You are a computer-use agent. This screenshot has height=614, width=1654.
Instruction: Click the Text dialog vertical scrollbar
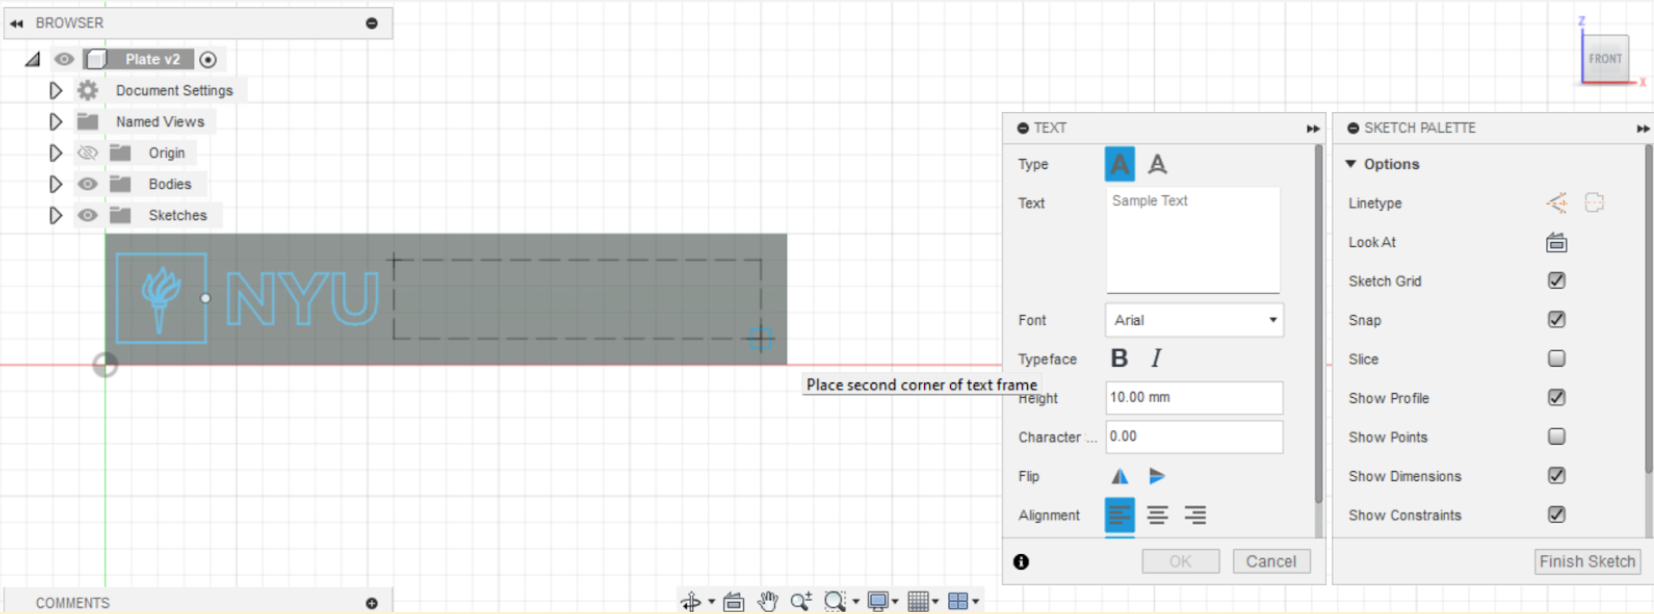(1319, 325)
